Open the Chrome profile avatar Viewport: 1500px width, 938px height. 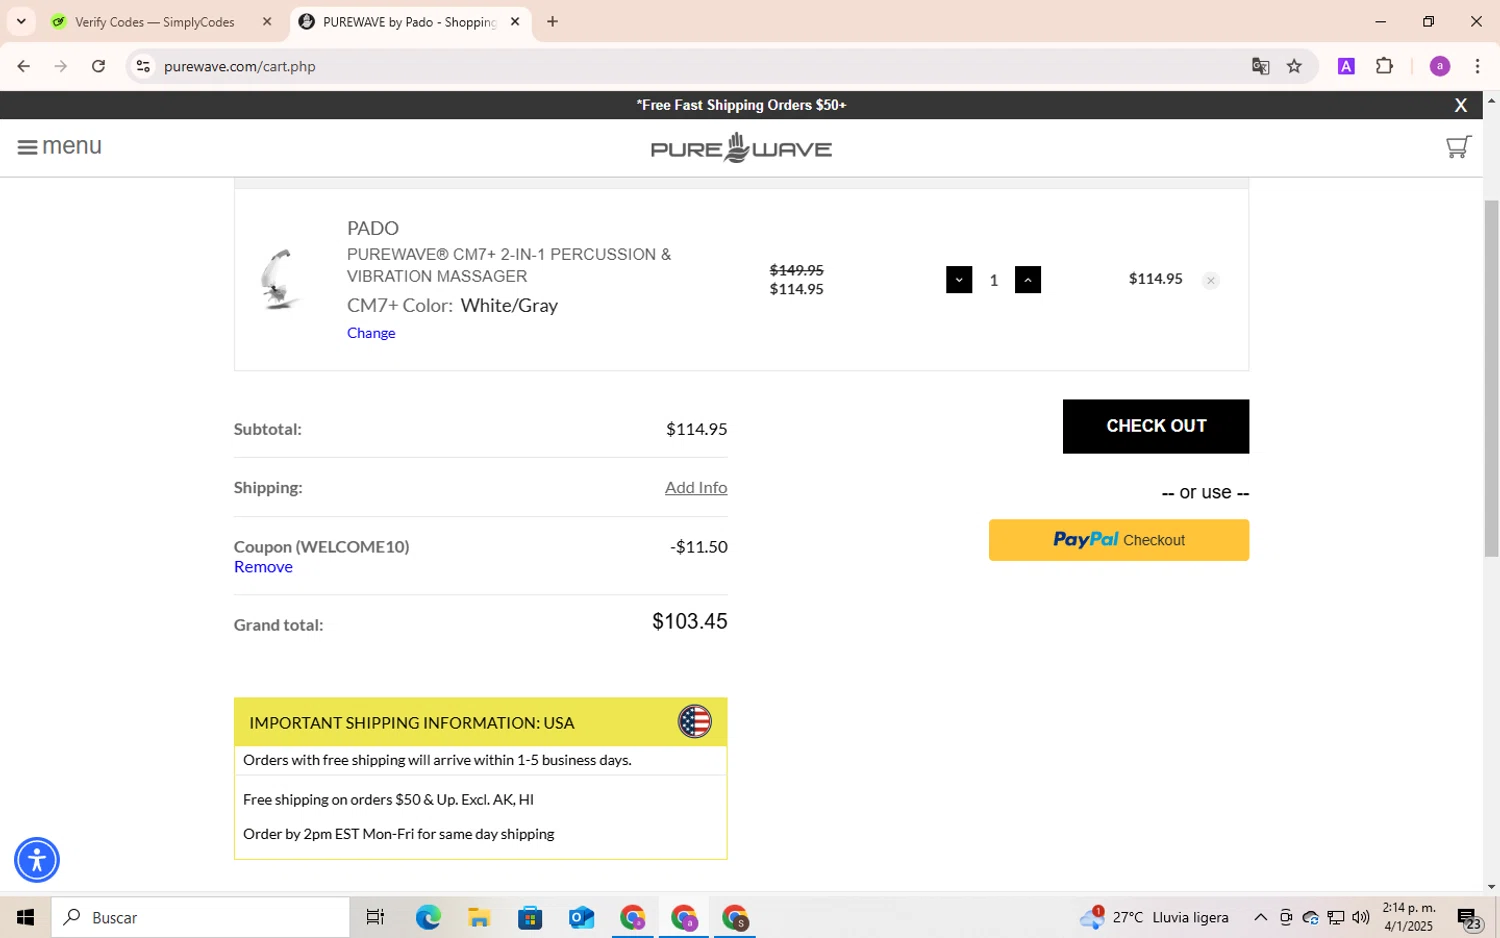tap(1440, 66)
